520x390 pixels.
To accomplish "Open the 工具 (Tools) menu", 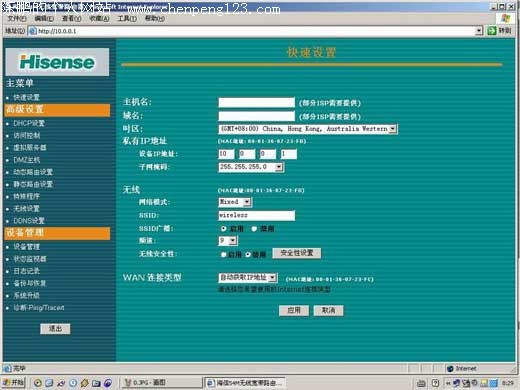I will click(127, 19).
